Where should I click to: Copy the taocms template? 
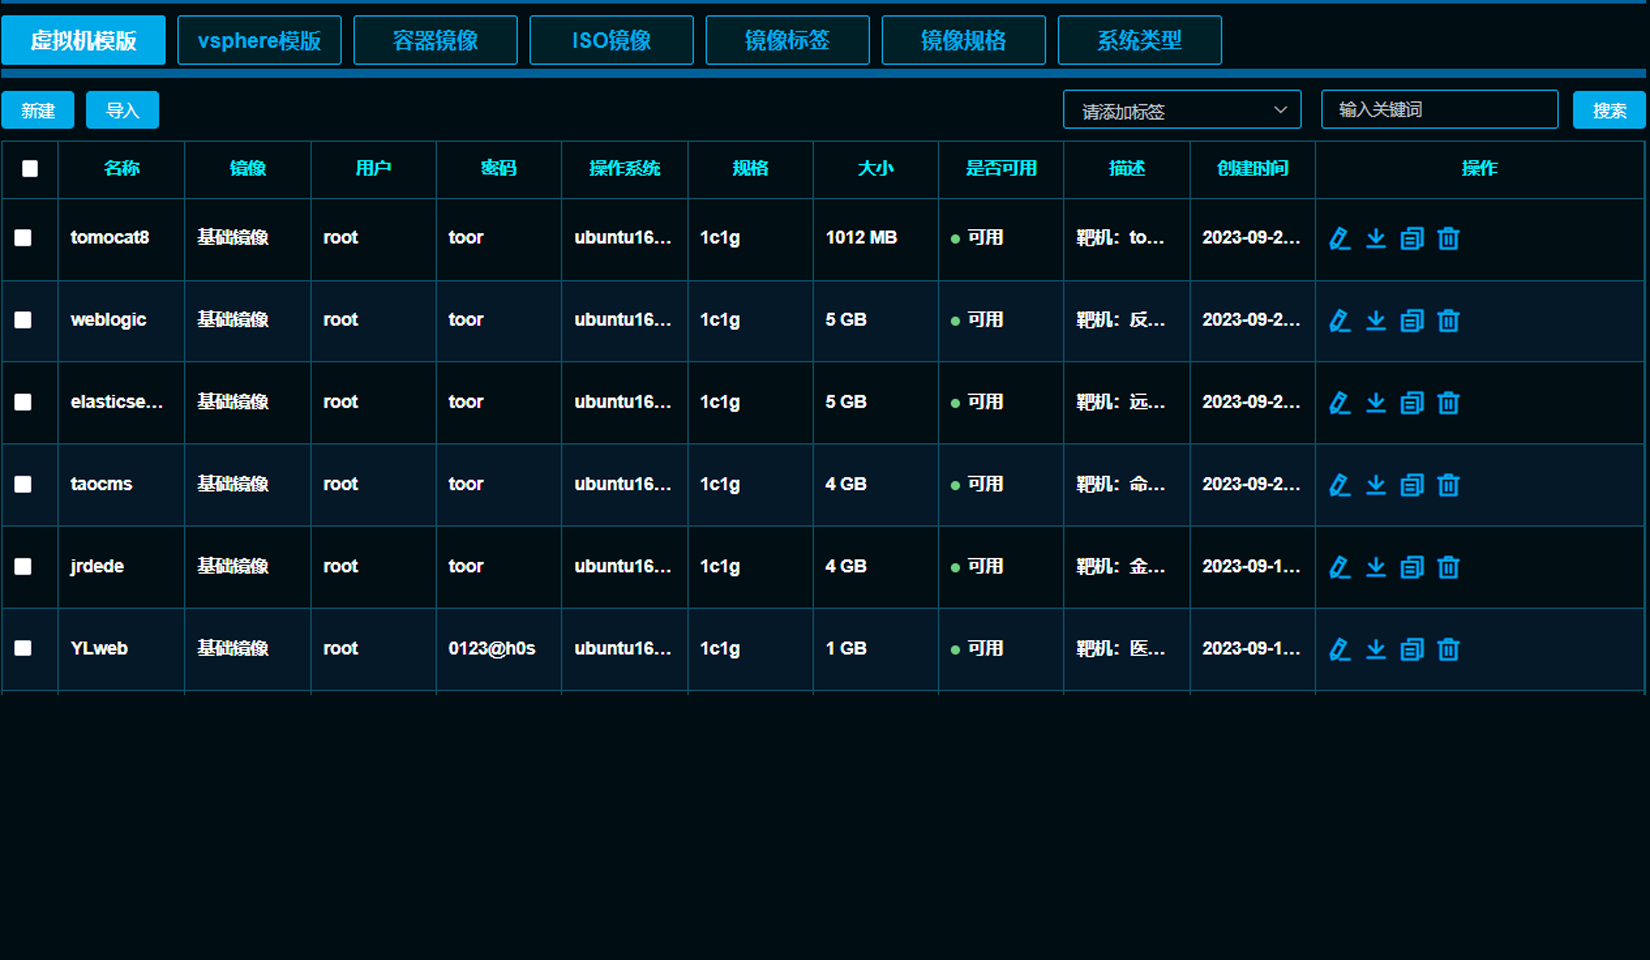[x=1412, y=484]
